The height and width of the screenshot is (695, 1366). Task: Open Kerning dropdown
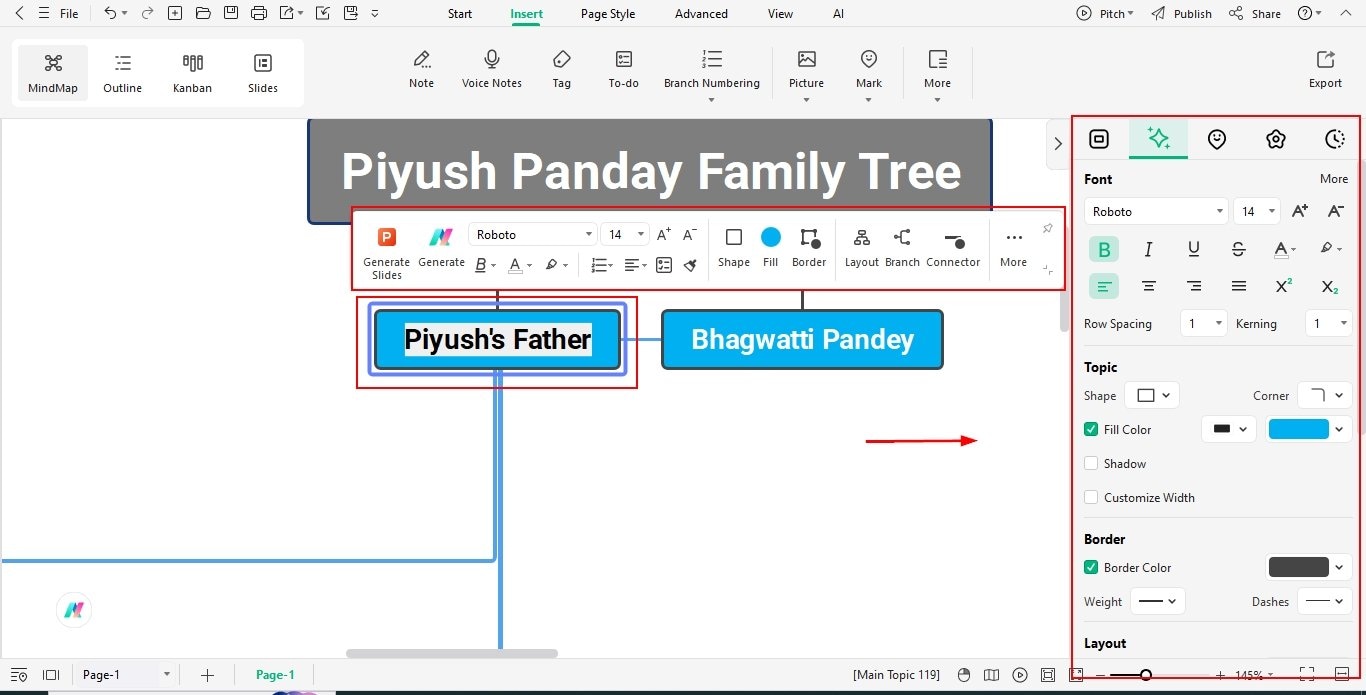coord(1329,323)
